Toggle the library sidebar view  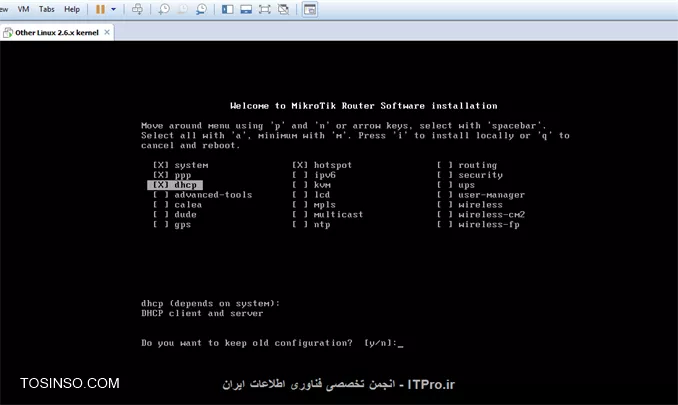[227, 9]
